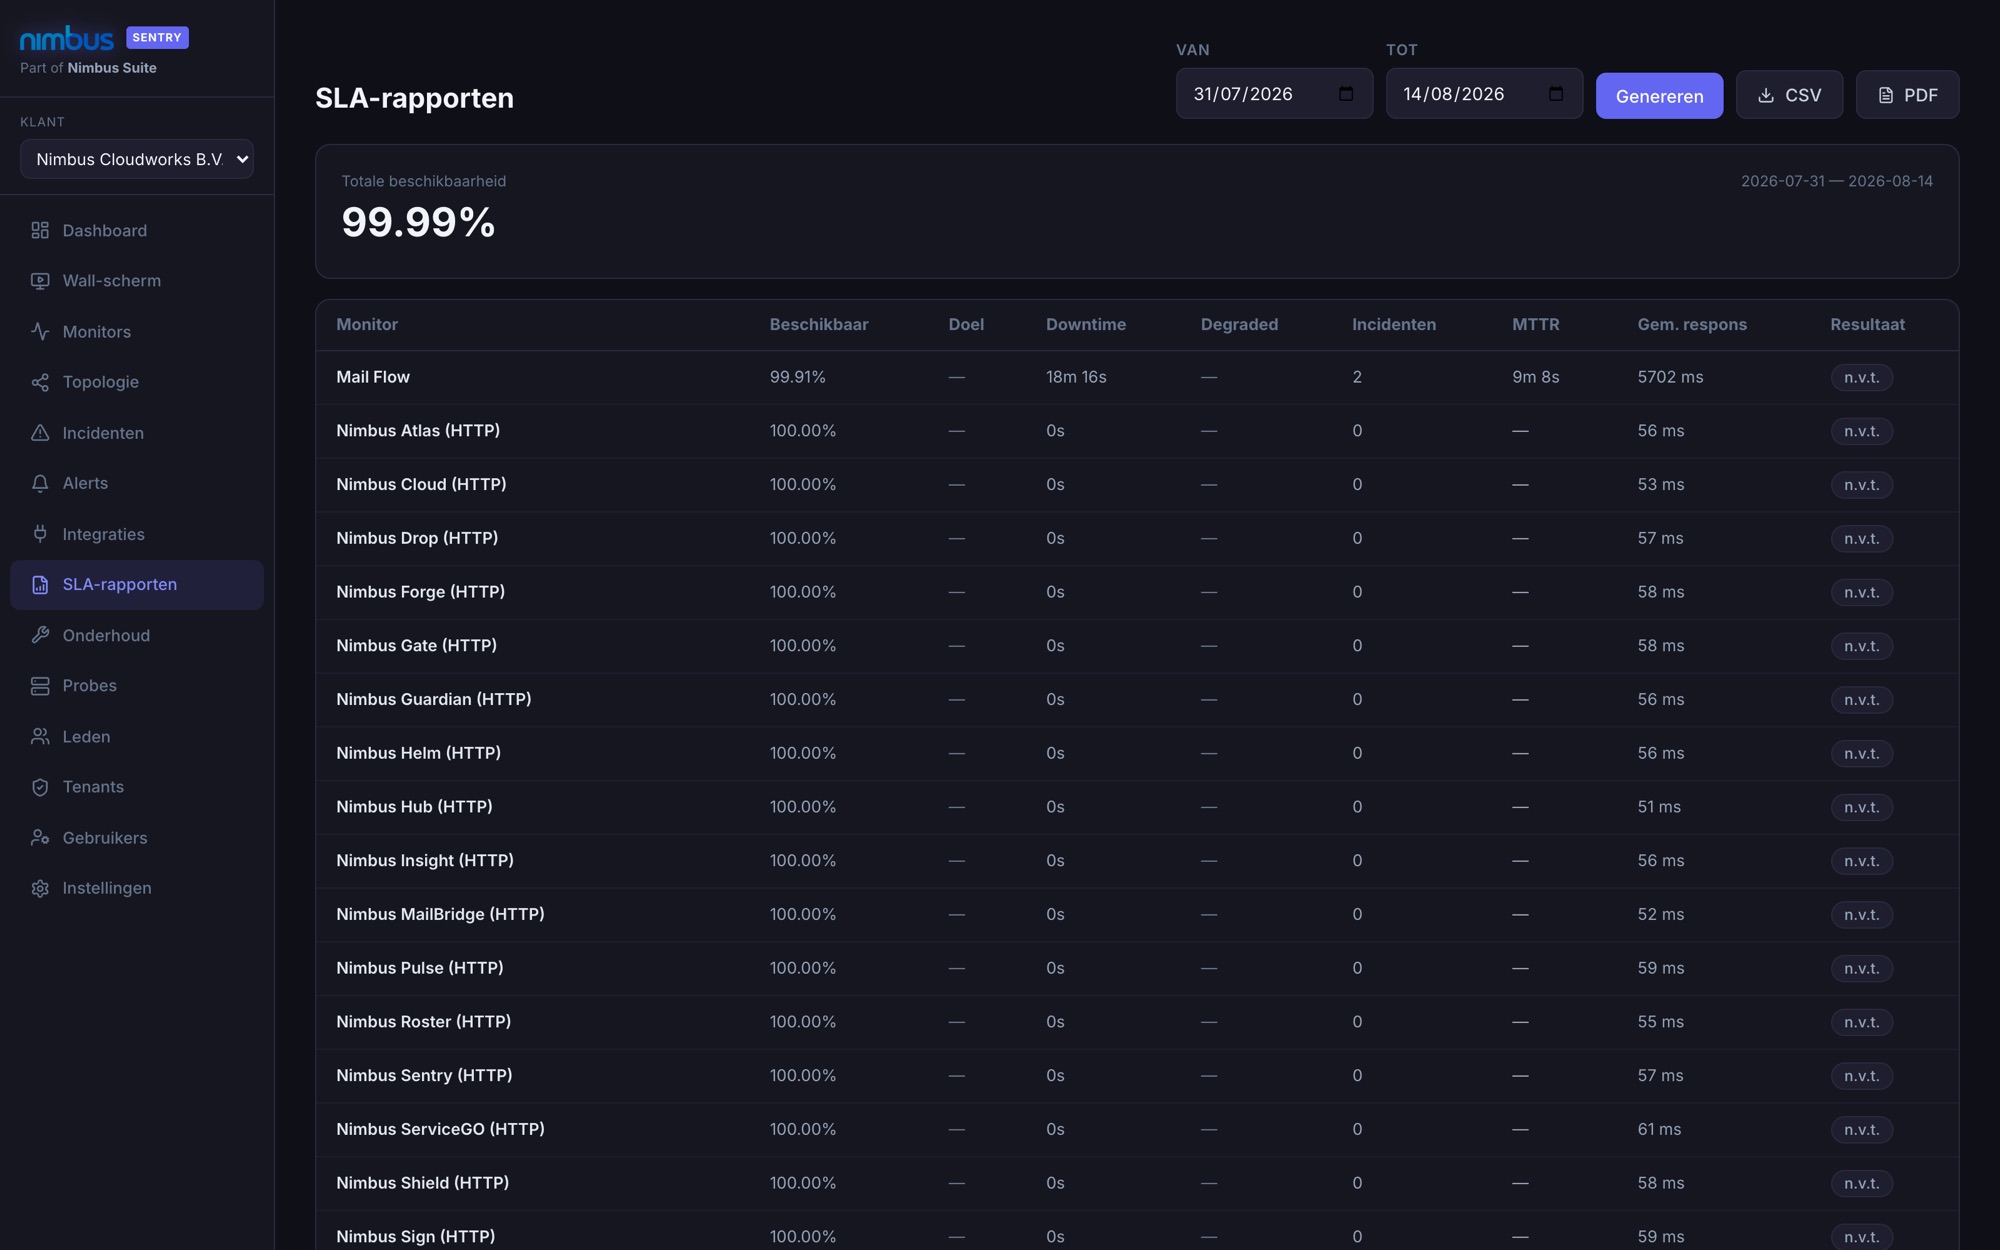Export the report as CSV

[x=1789, y=95]
